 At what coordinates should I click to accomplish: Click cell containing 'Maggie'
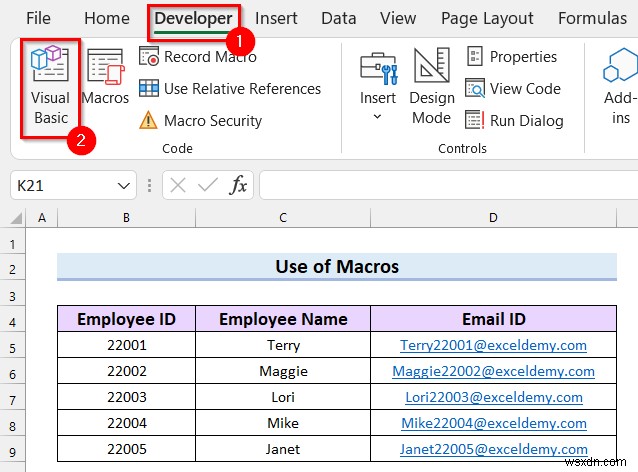coord(283,371)
